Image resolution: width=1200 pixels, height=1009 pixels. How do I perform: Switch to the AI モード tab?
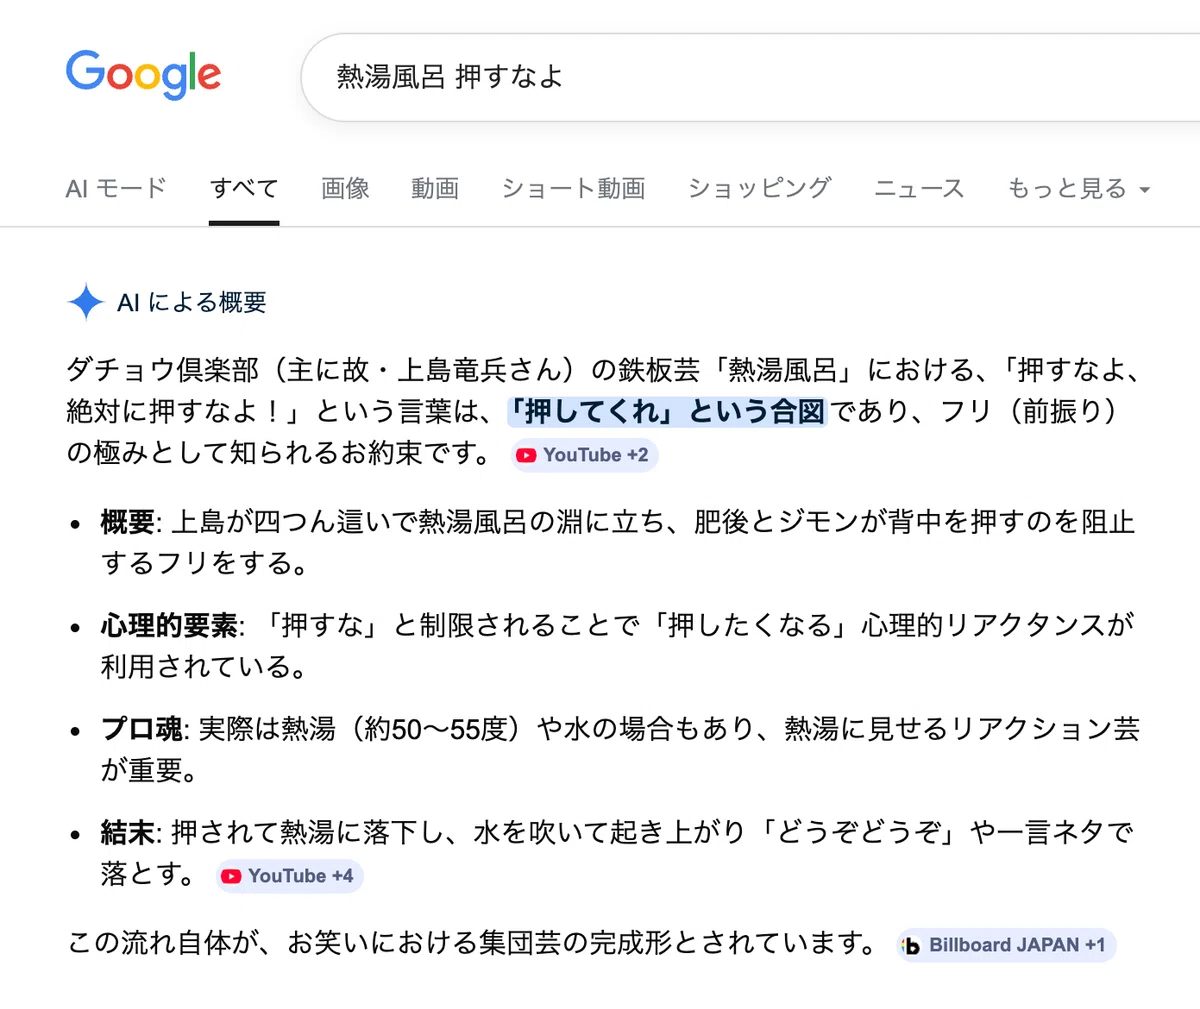pyautogui.click(x=116, y=188)
